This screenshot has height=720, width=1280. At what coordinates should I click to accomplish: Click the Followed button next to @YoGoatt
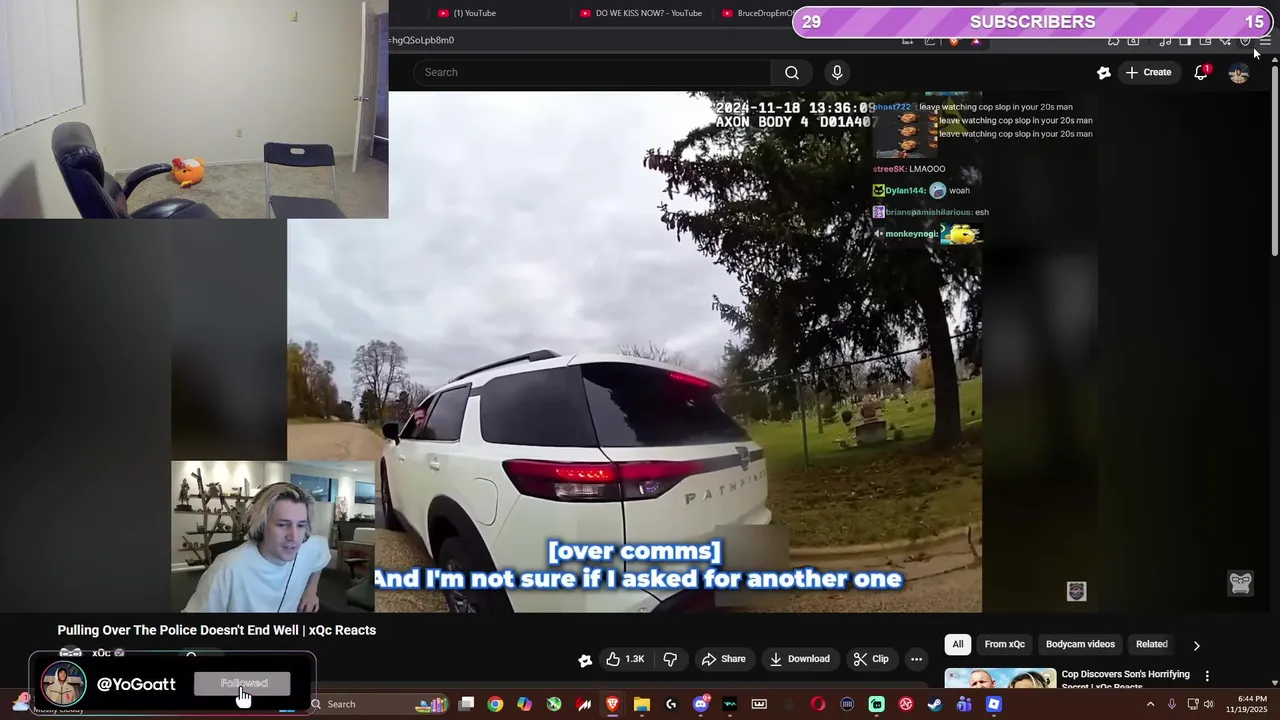[x=244, y=684]
